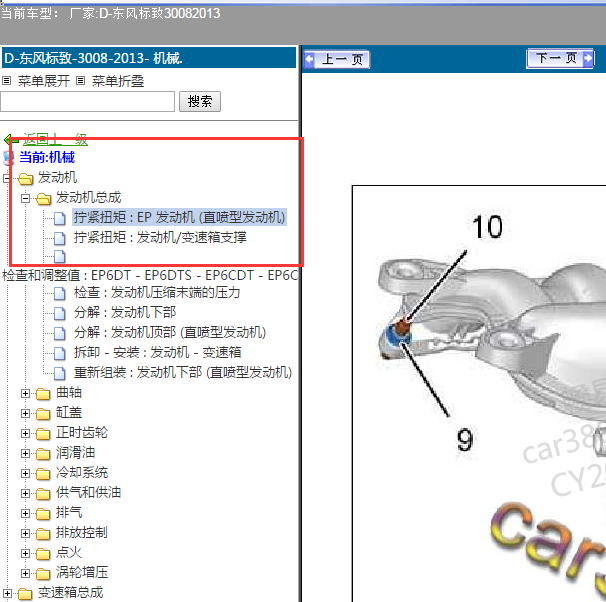Click the 发动机 folder icon
Screen dimensions: 606x602
(x=26, y=179)
